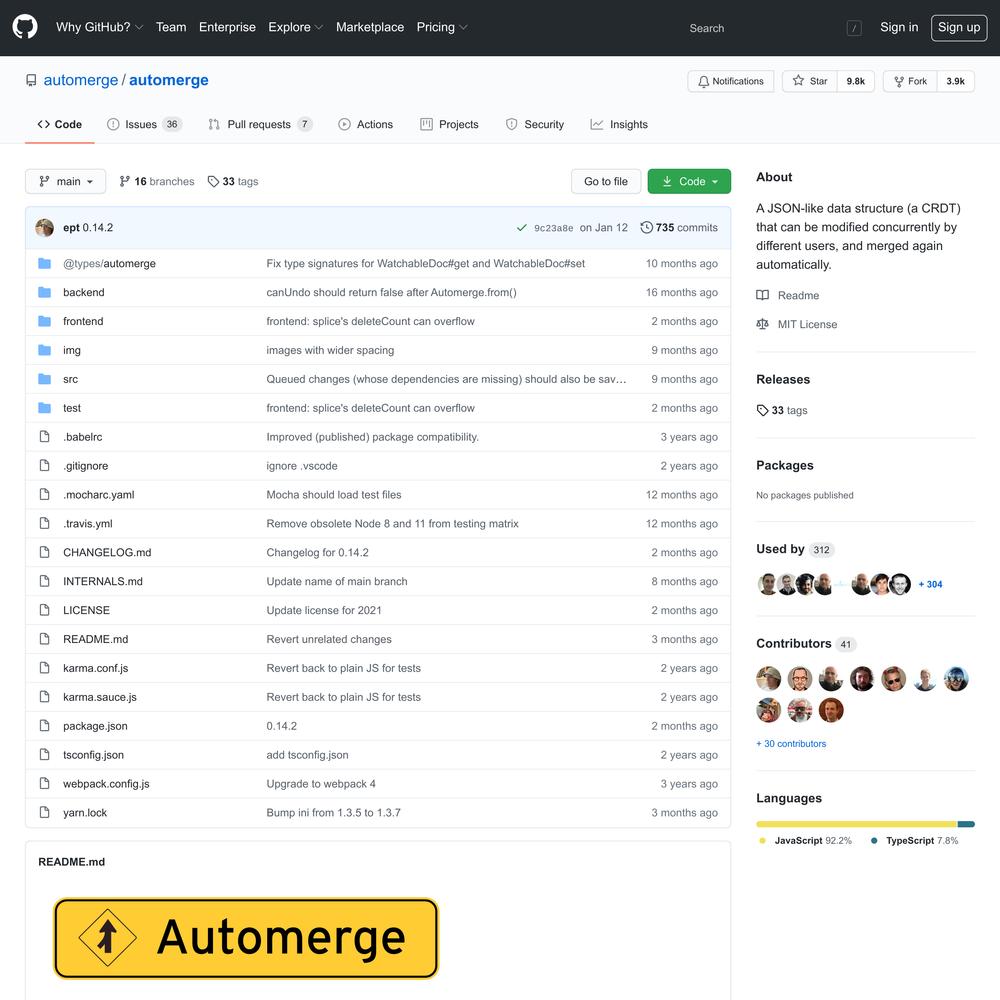Screen dimensions: 1000x1000
Task: Open the 'Changelog for 0.14.2' commit message
Action: point(317,552)
